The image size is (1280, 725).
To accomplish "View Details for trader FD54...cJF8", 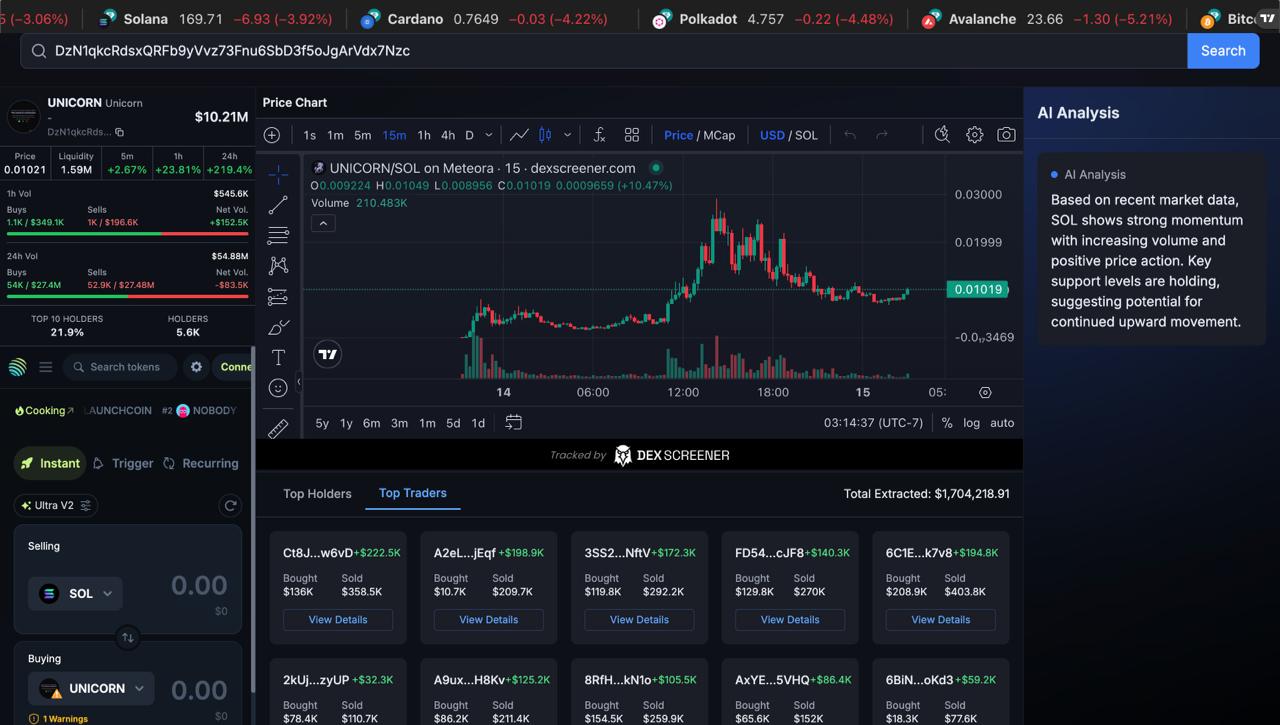I will [x=790, y=620].
